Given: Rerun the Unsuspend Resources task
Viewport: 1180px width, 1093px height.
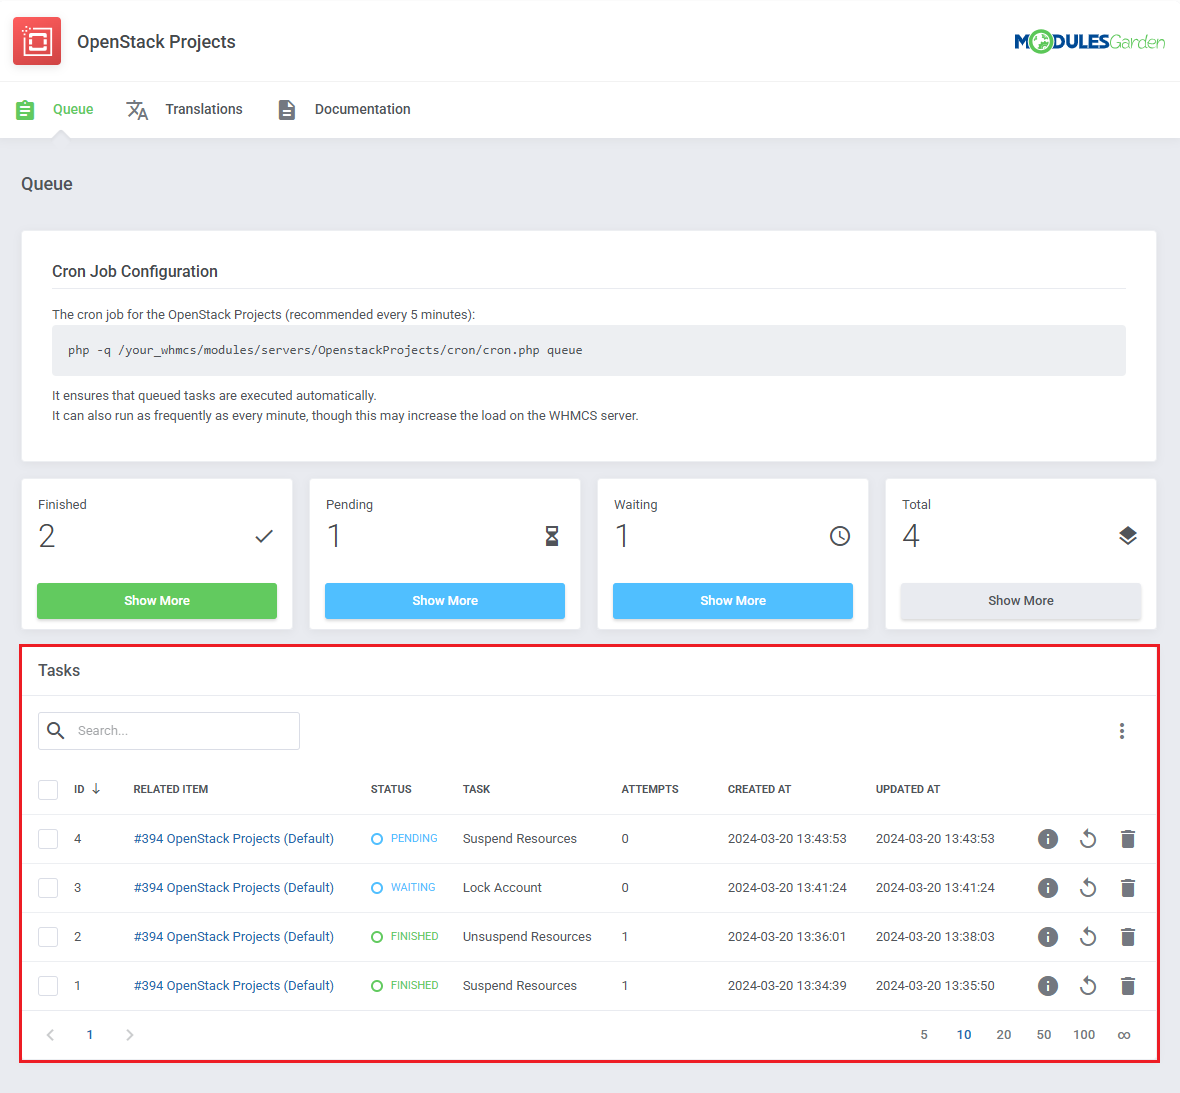Looking at the screenshot, I should point(1087,936).
